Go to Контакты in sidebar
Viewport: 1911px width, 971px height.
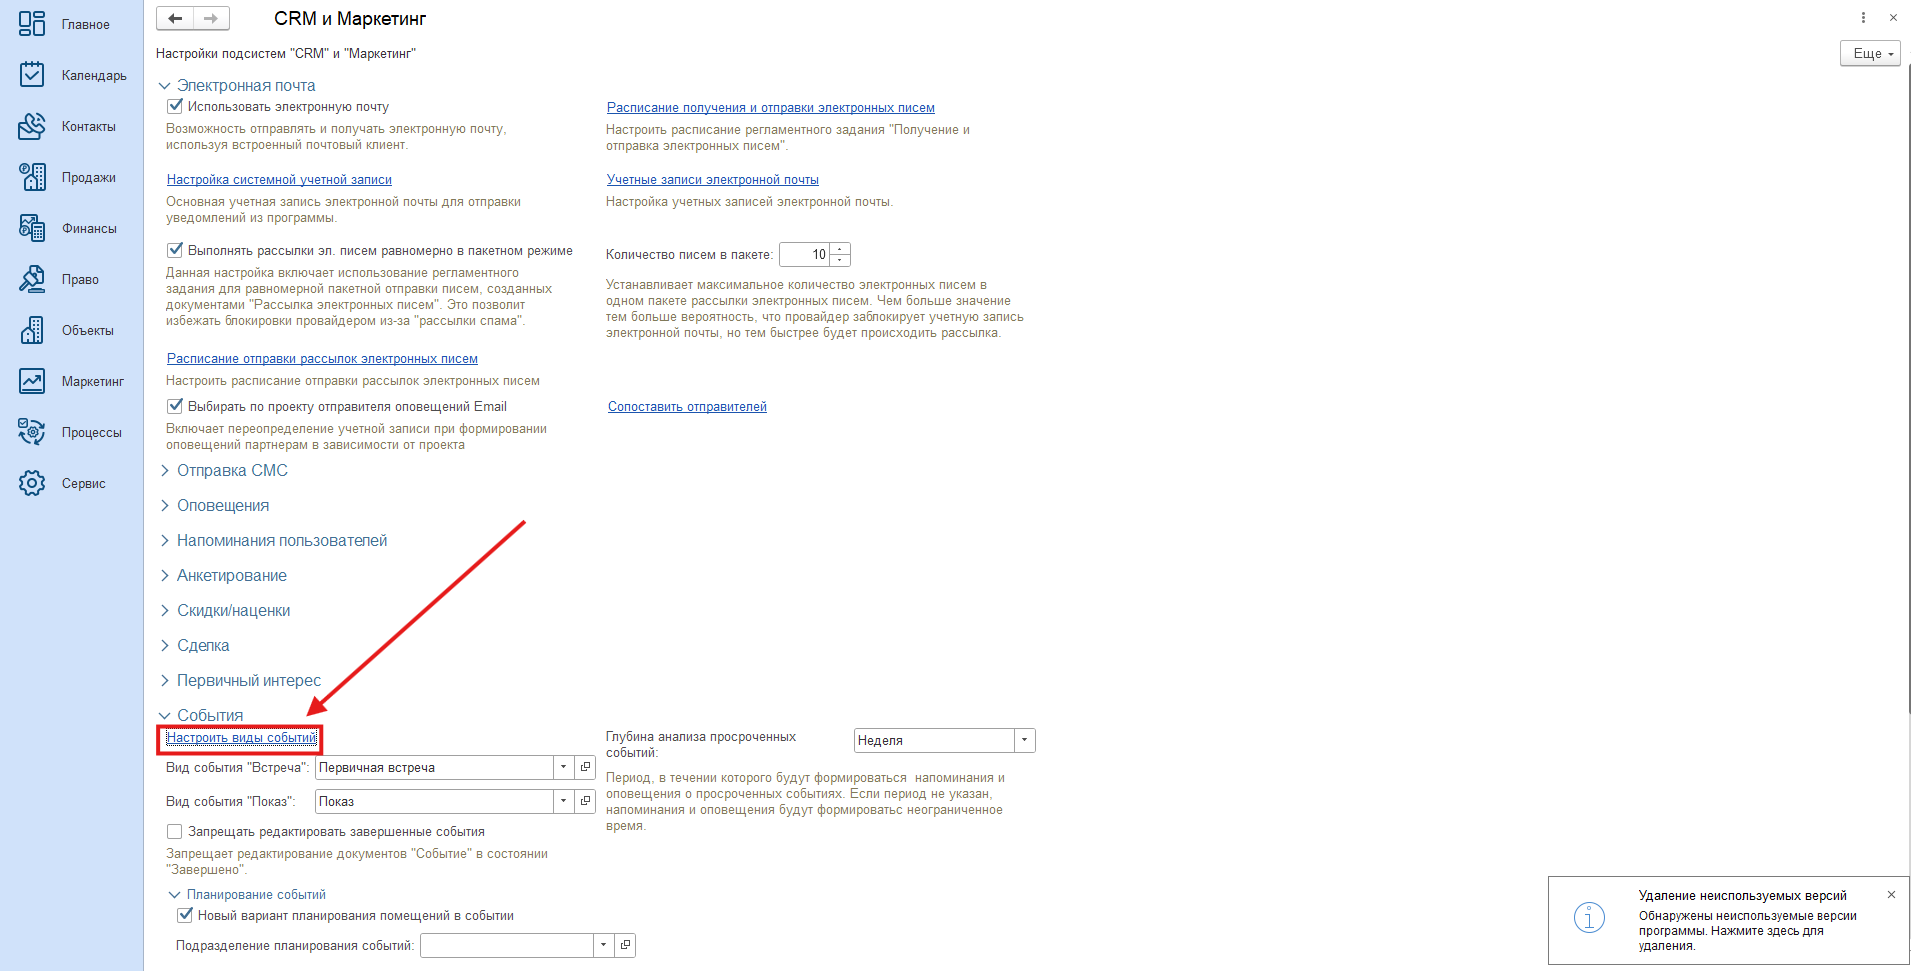(x=32, y=126)
